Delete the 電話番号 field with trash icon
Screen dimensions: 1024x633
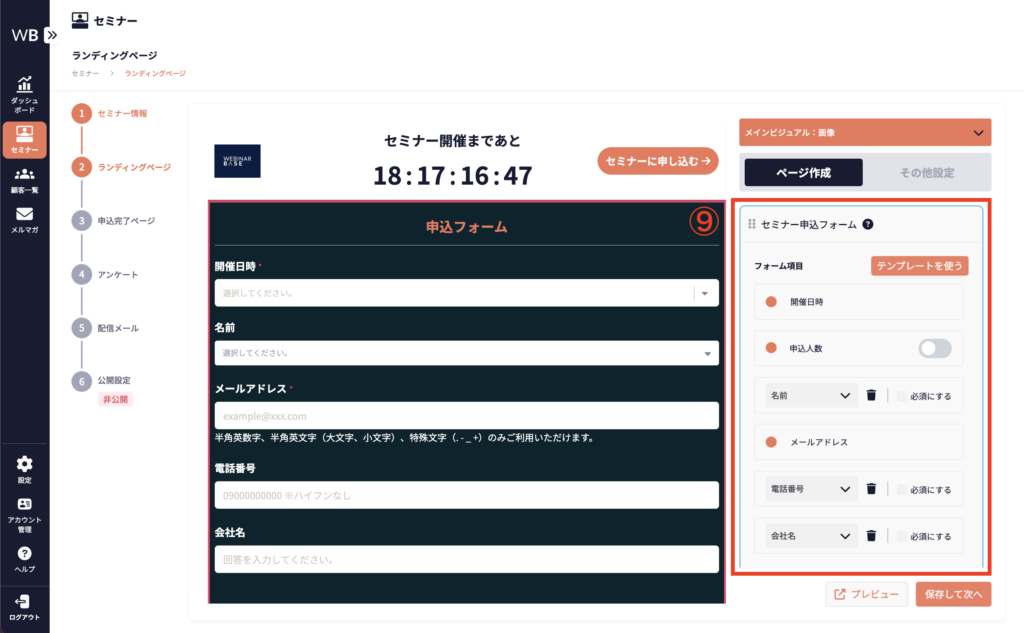(x=871, y=489)
